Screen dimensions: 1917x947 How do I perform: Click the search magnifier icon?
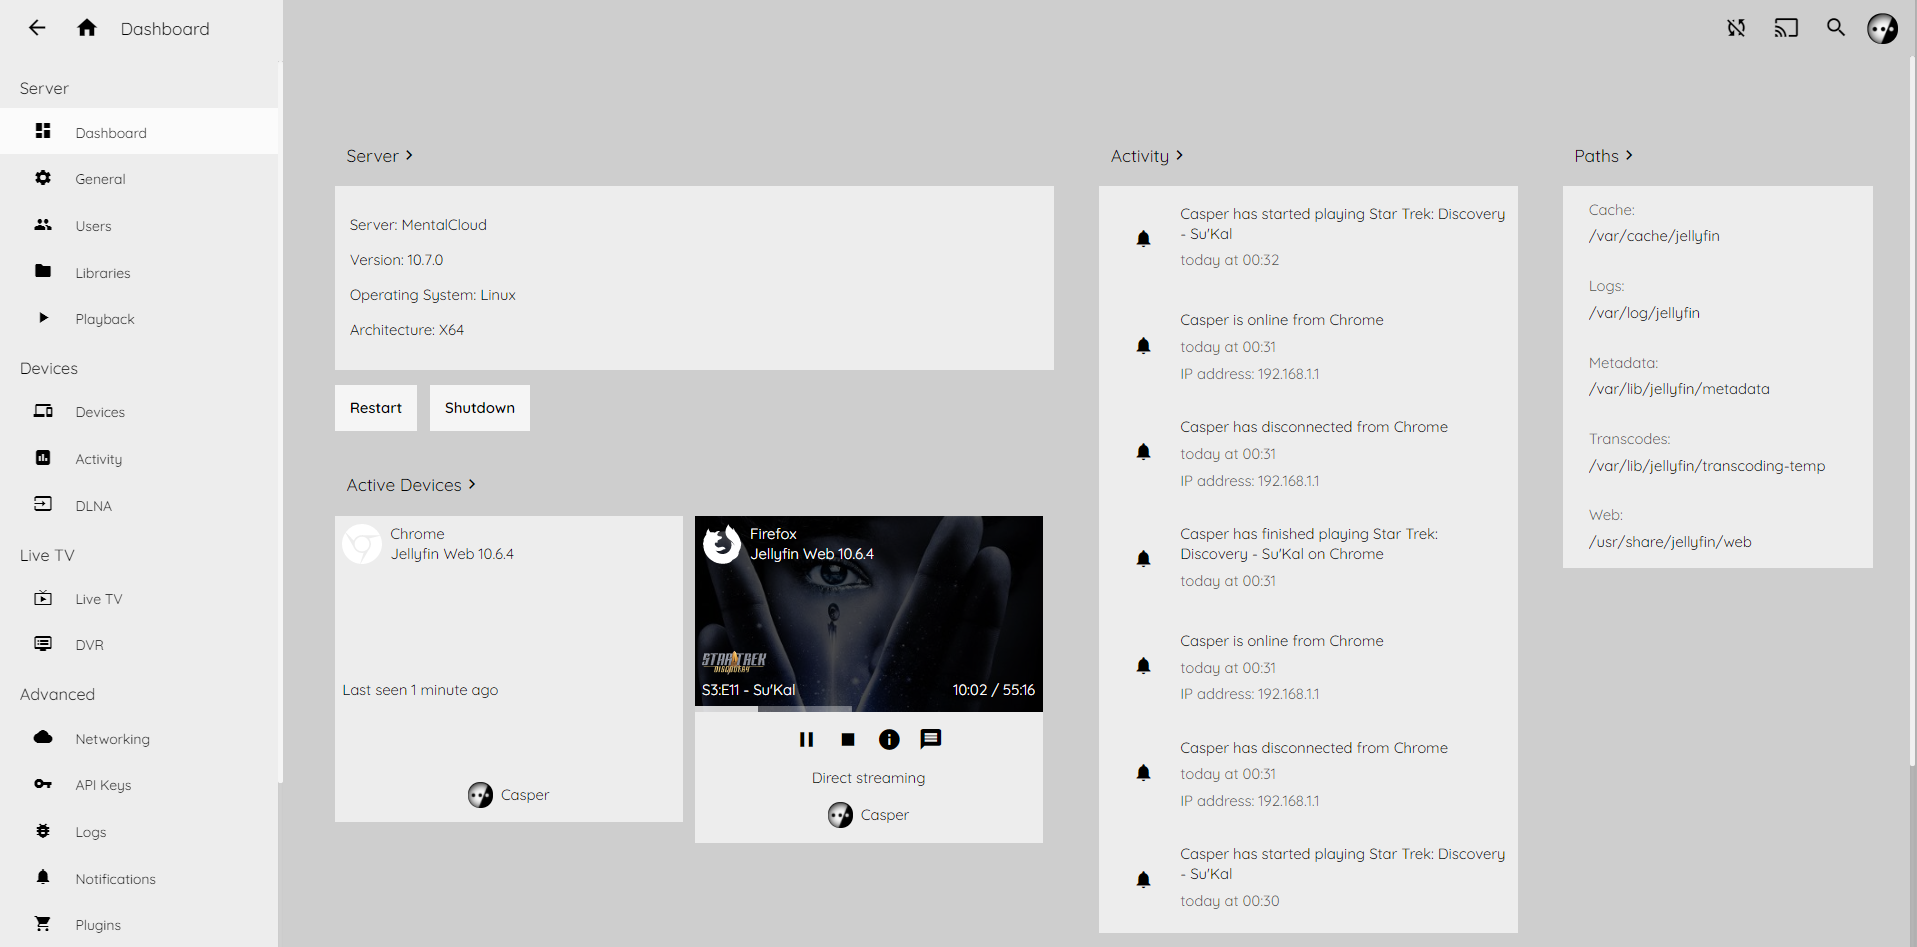click(x=1836, y=28)
